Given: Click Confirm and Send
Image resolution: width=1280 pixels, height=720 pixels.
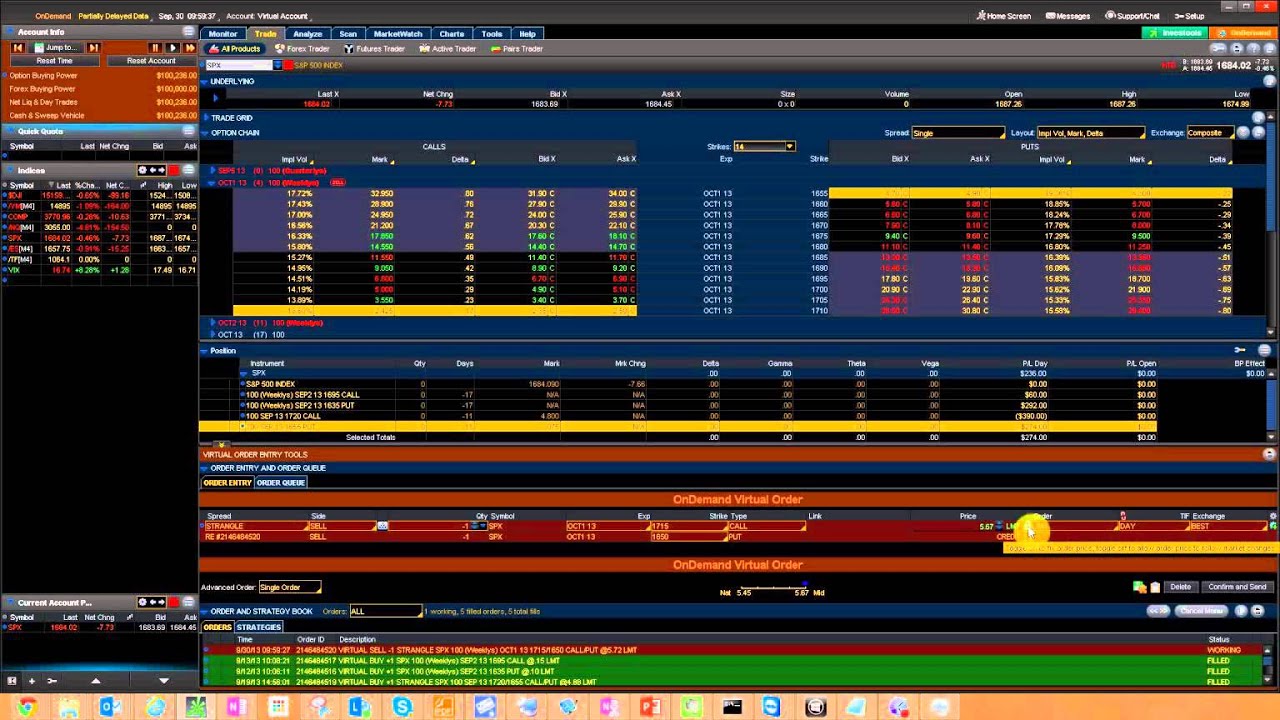Looking at the screenshot, I should (x=1237, y=587).
